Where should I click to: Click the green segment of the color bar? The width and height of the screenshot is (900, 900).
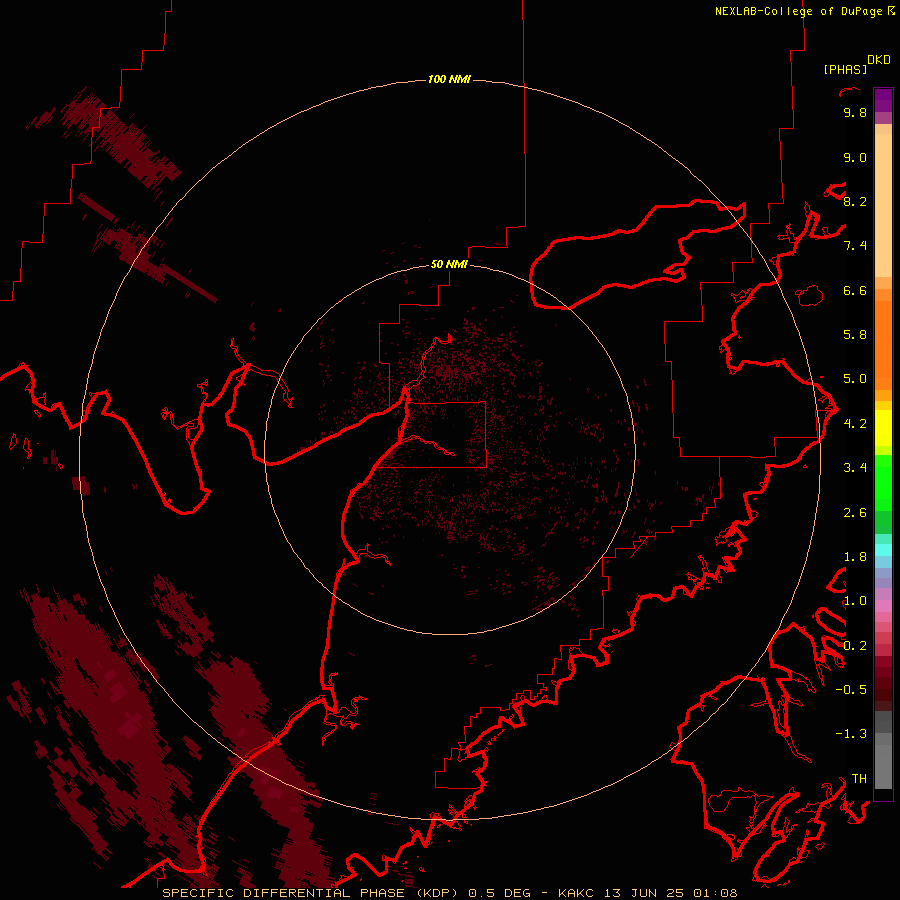[883, 483]
